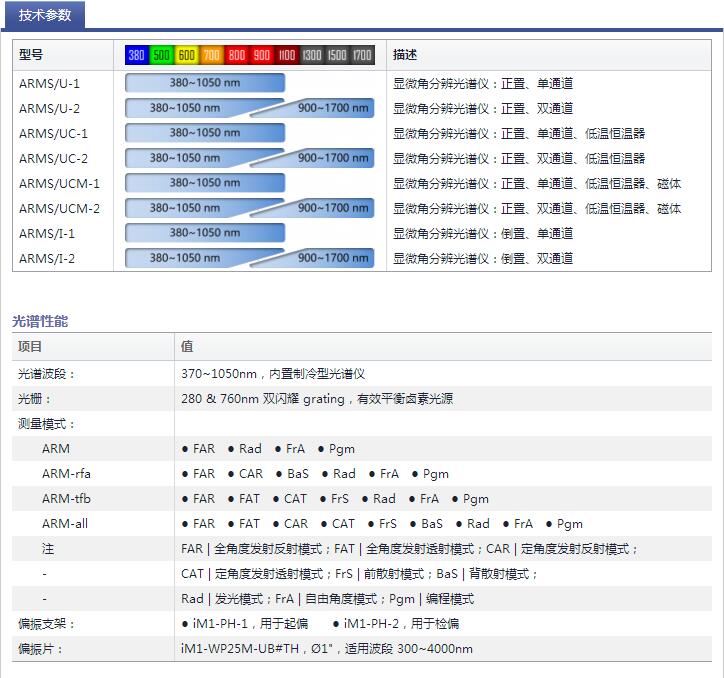Click the ARM-tfb row label
The height and width of the screenshot is (678, 724).
(66, 498)
